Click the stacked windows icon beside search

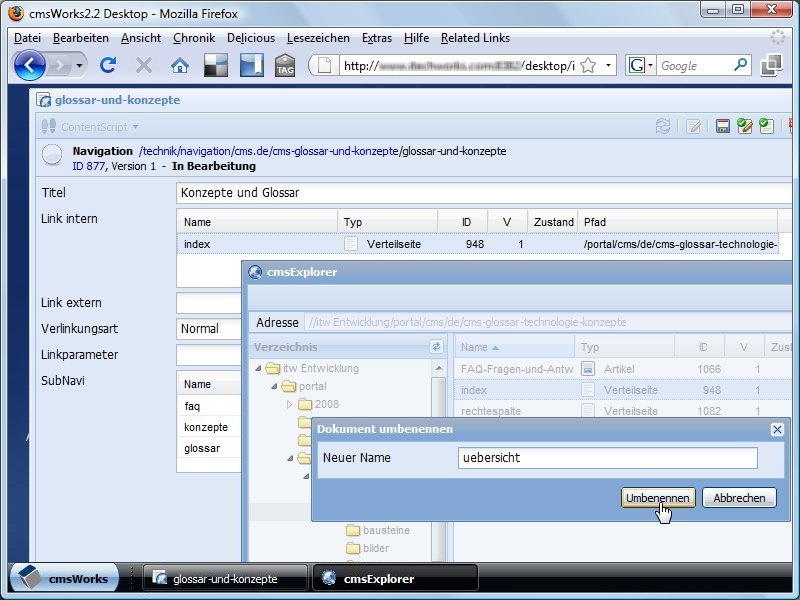point(771,65)
